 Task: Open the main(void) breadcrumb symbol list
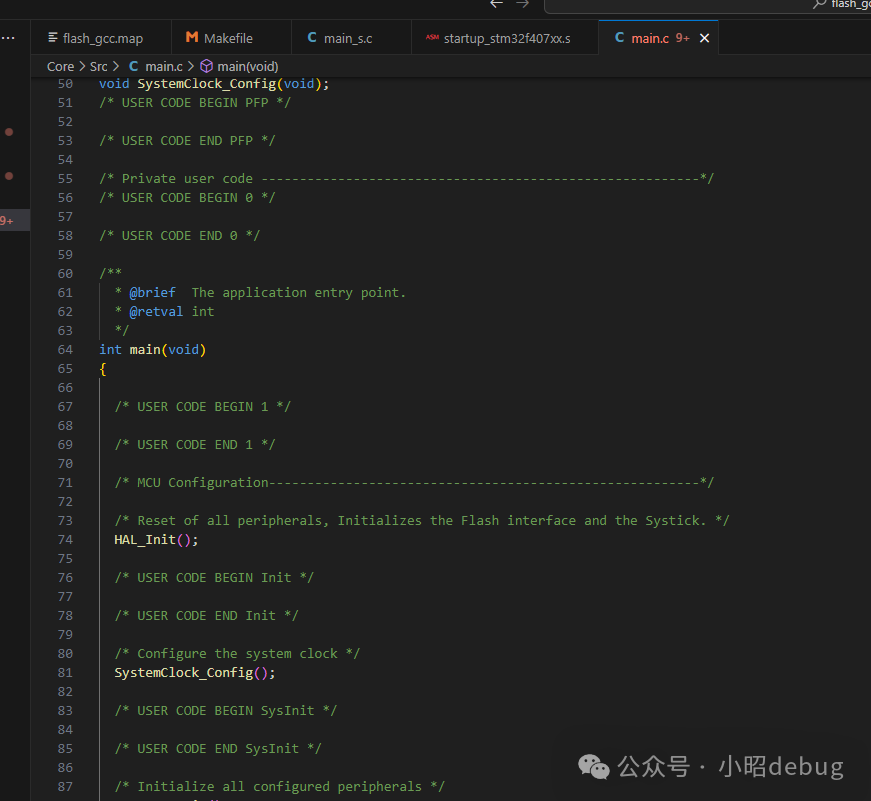pyautogui.click(x=247, y=66)
